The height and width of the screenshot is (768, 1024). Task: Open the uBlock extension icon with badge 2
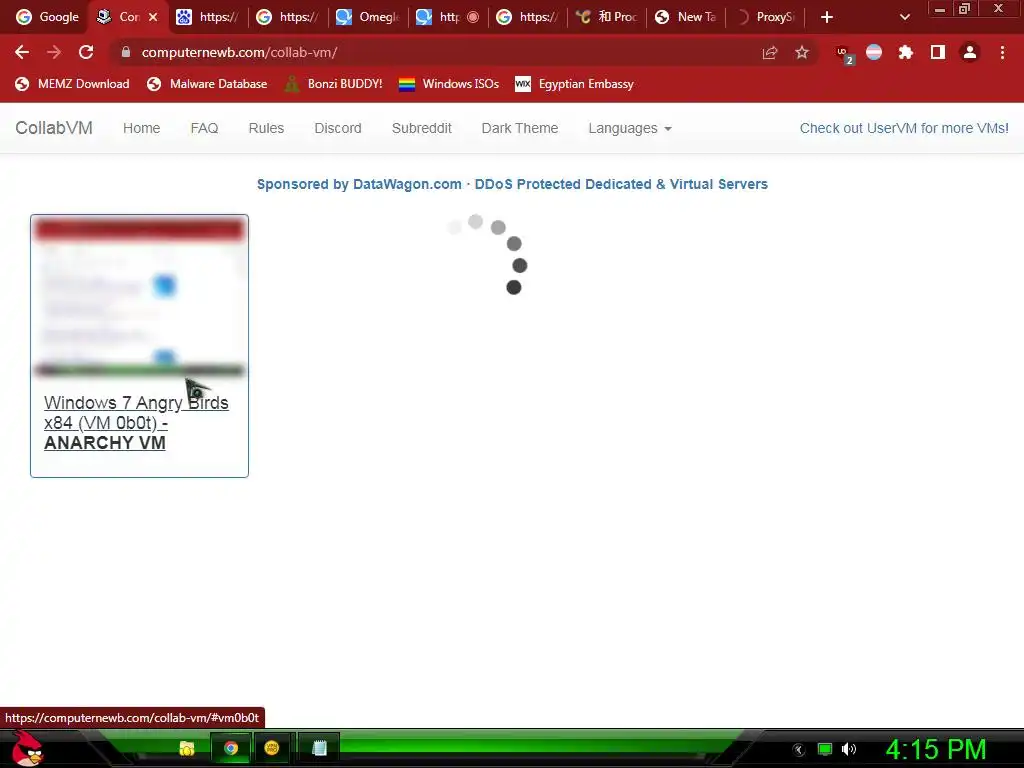(844, 54)
